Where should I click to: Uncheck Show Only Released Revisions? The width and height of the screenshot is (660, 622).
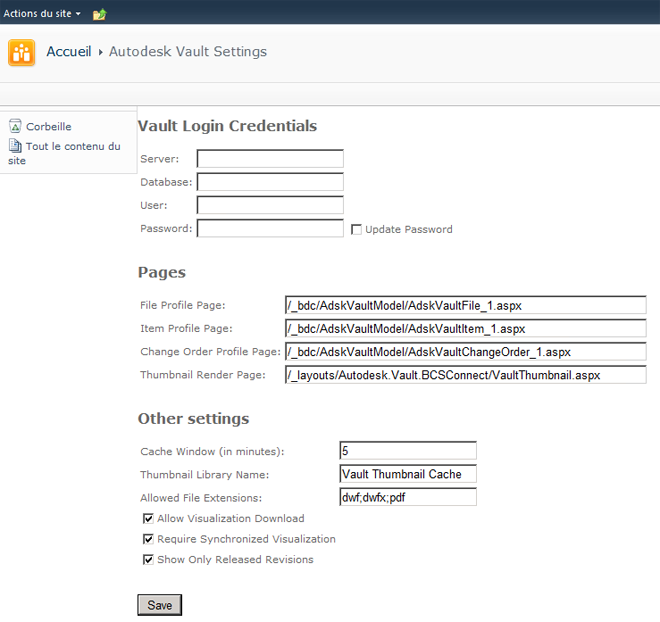(148, 560)
